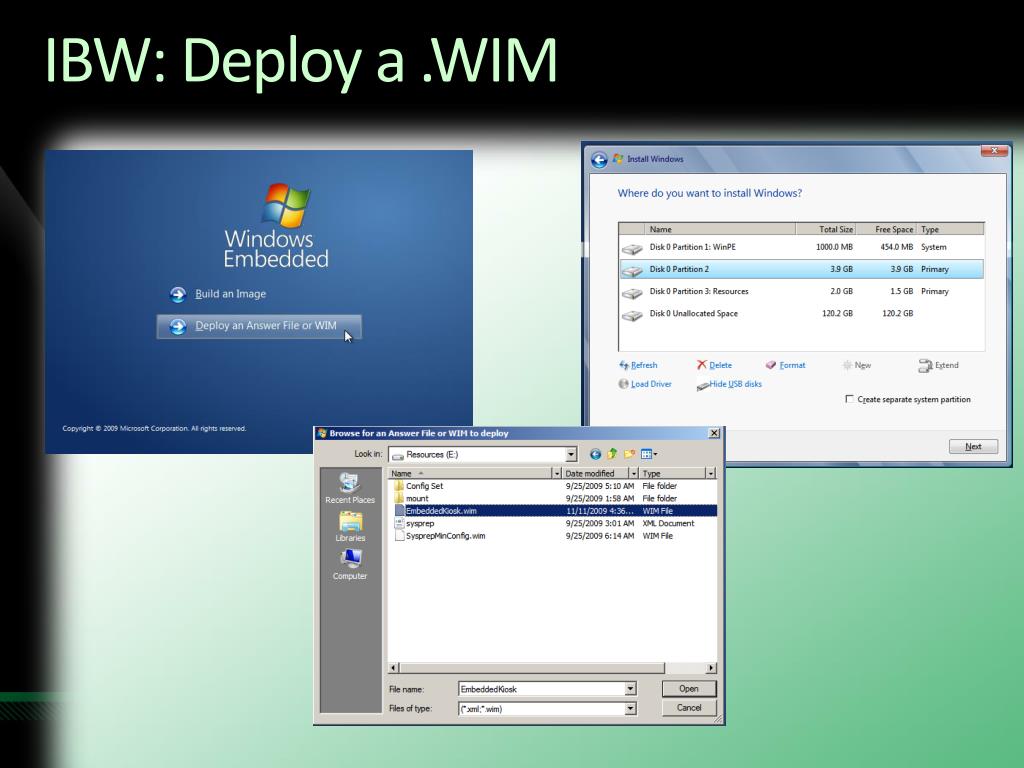The height and width of the screenshot is (768, 1024).
Task: Click Build an Image arrow icon
Action: pyautogui.click(x=178, y=295)
